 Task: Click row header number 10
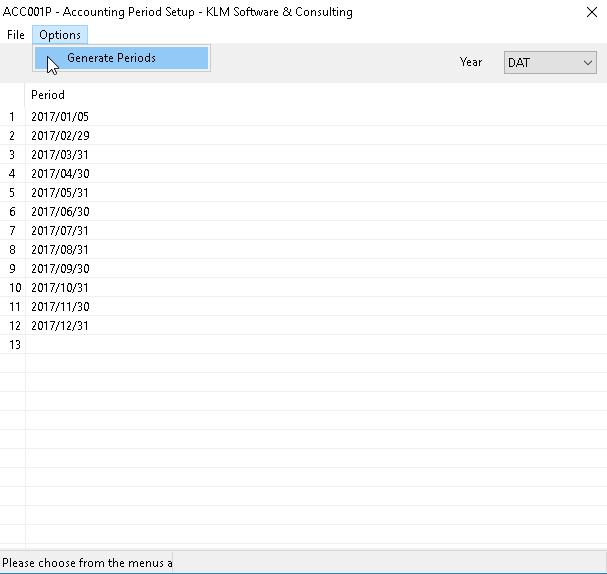(x=12, y=287)
